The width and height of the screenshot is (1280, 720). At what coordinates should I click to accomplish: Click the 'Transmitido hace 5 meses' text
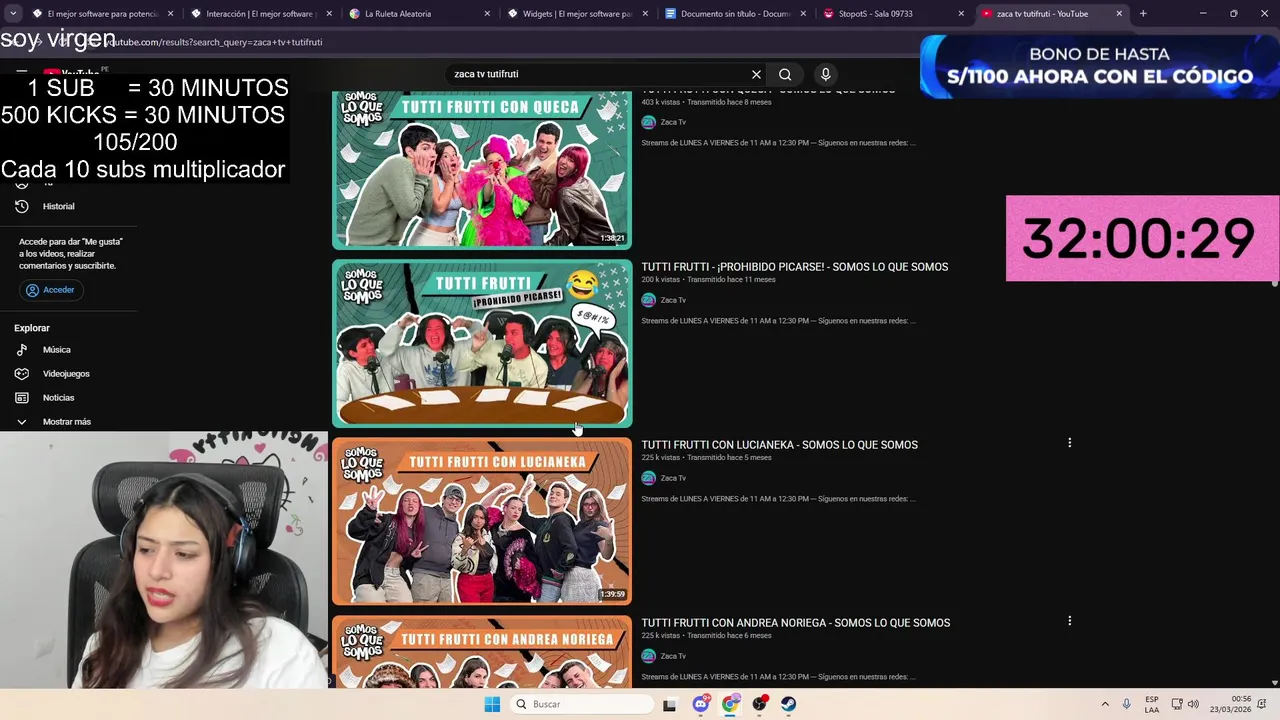click(x=729, y=458)
